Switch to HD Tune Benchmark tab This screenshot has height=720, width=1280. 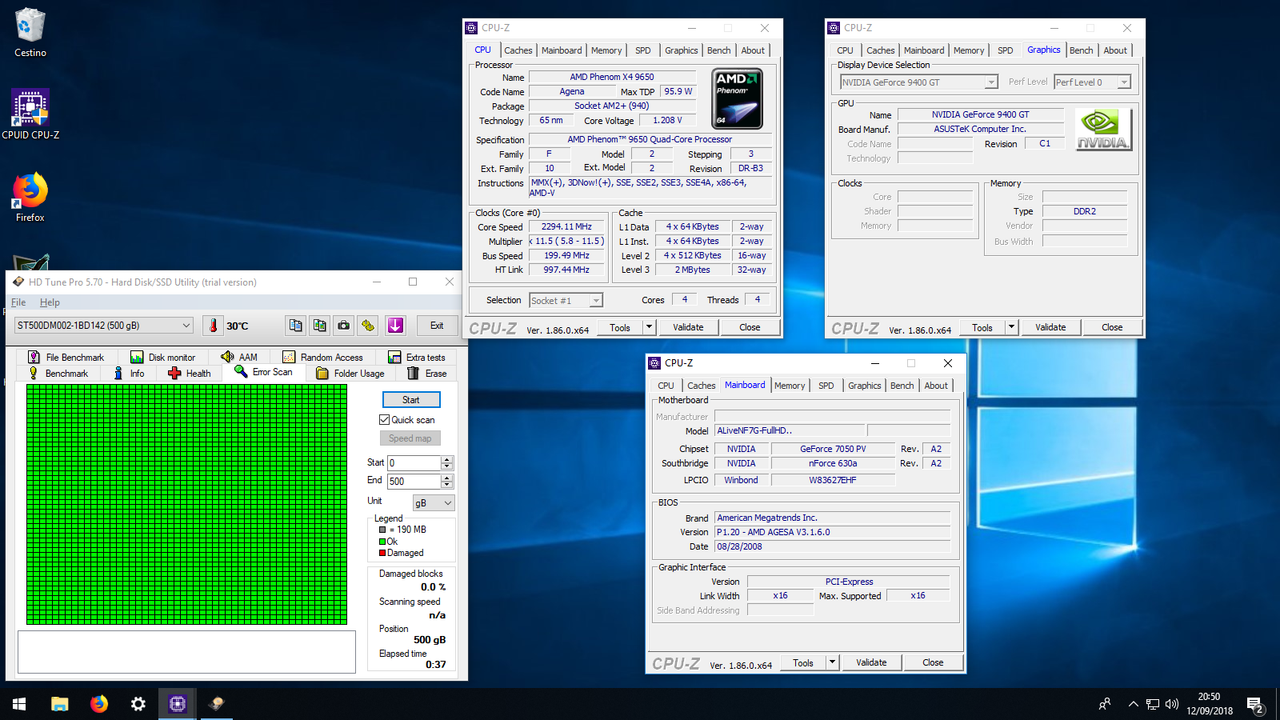pyautogui.click(x=58, y=373)
